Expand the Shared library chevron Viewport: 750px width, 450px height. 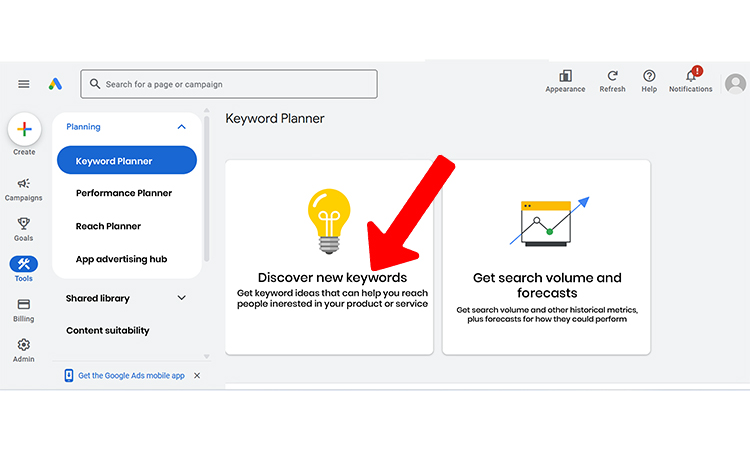coord(181,298)
